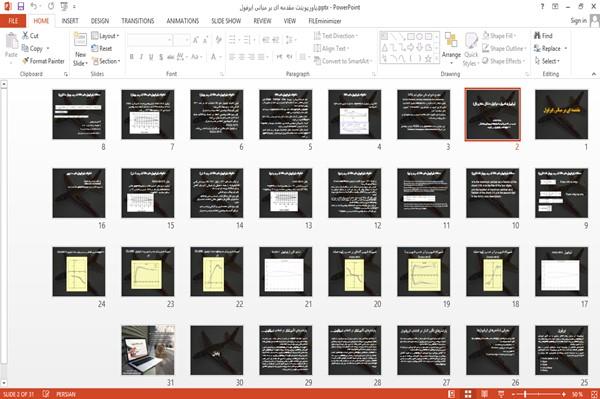Click the 50% zoom level indicator

tap(578, 394)
